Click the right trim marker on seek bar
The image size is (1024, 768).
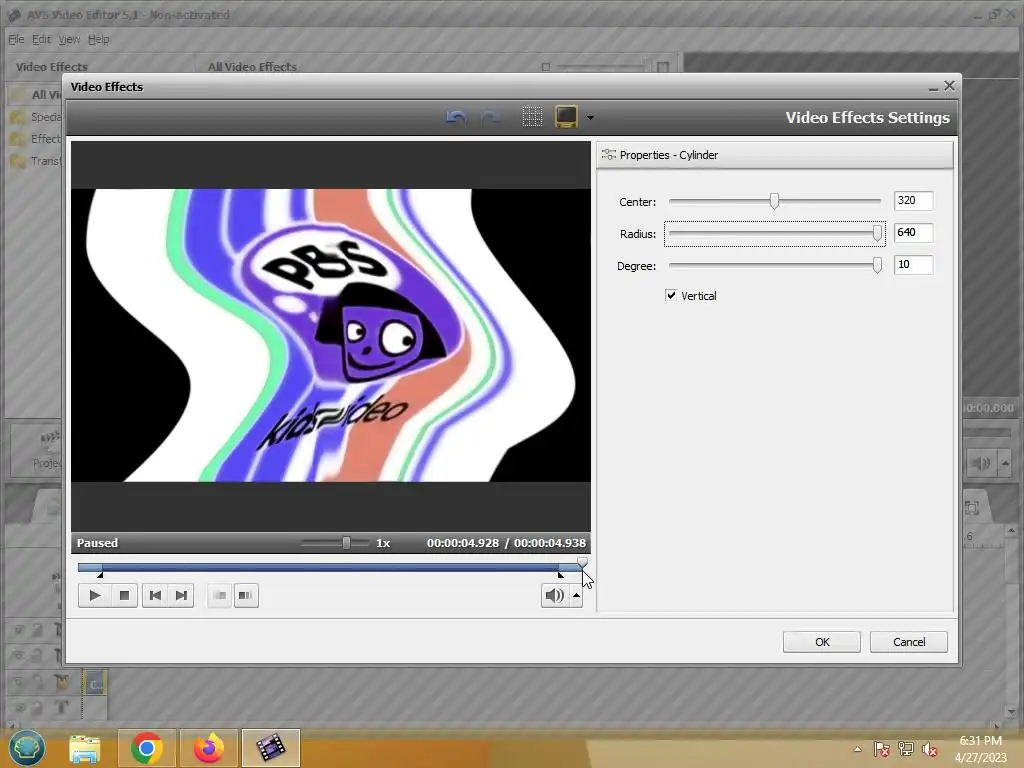click(560, 575)
